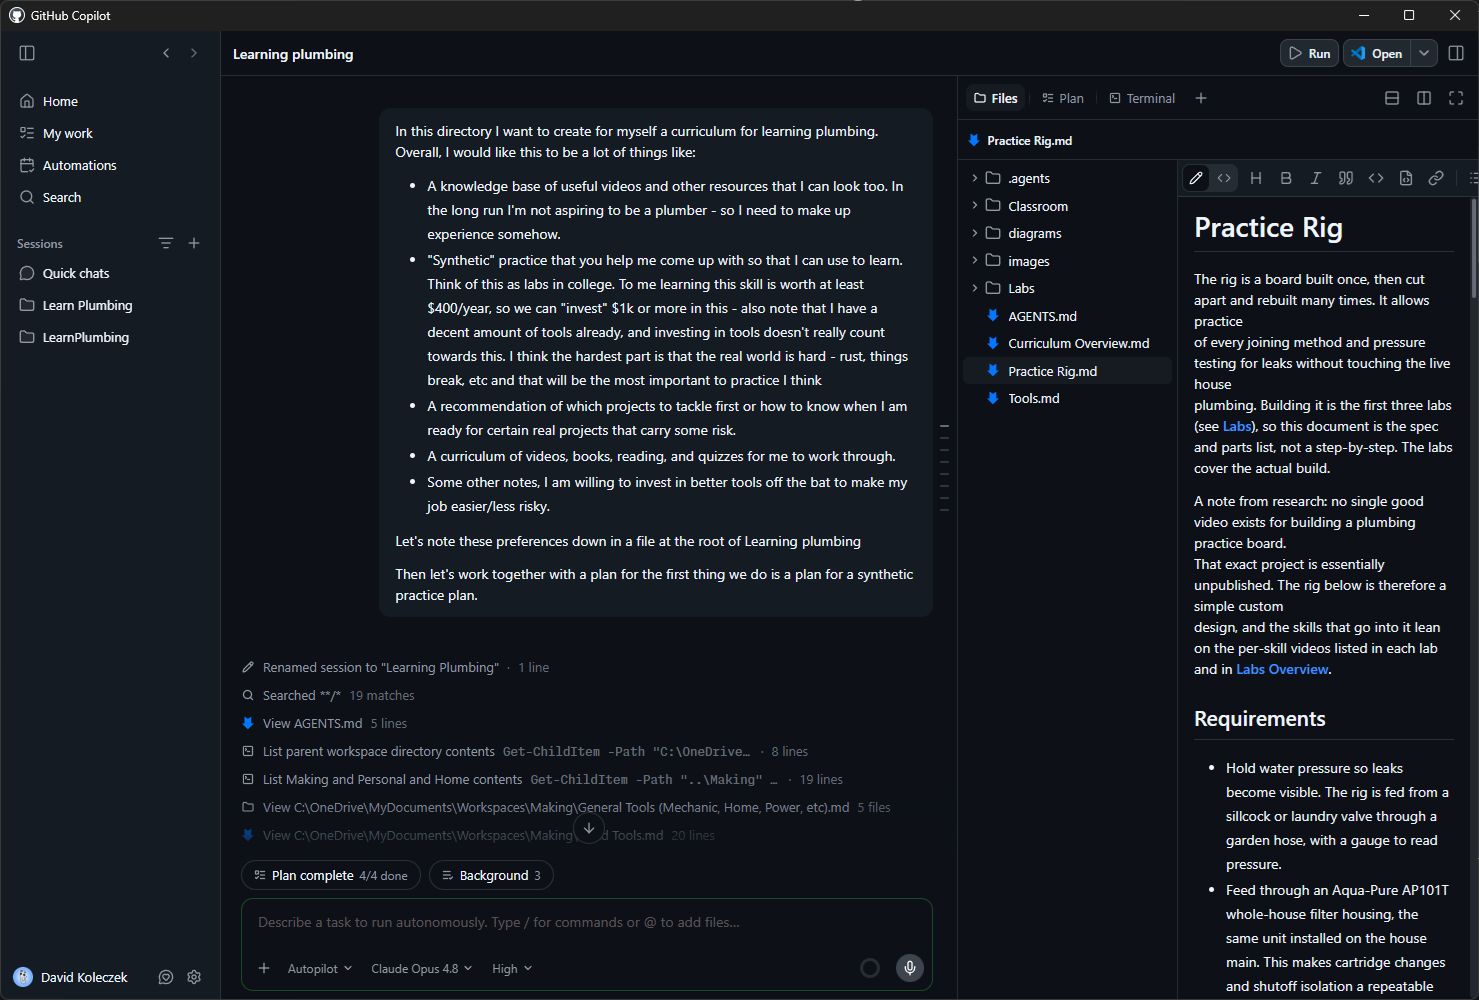
Task: Click the Run button
Action: [x=1309, y=54]
